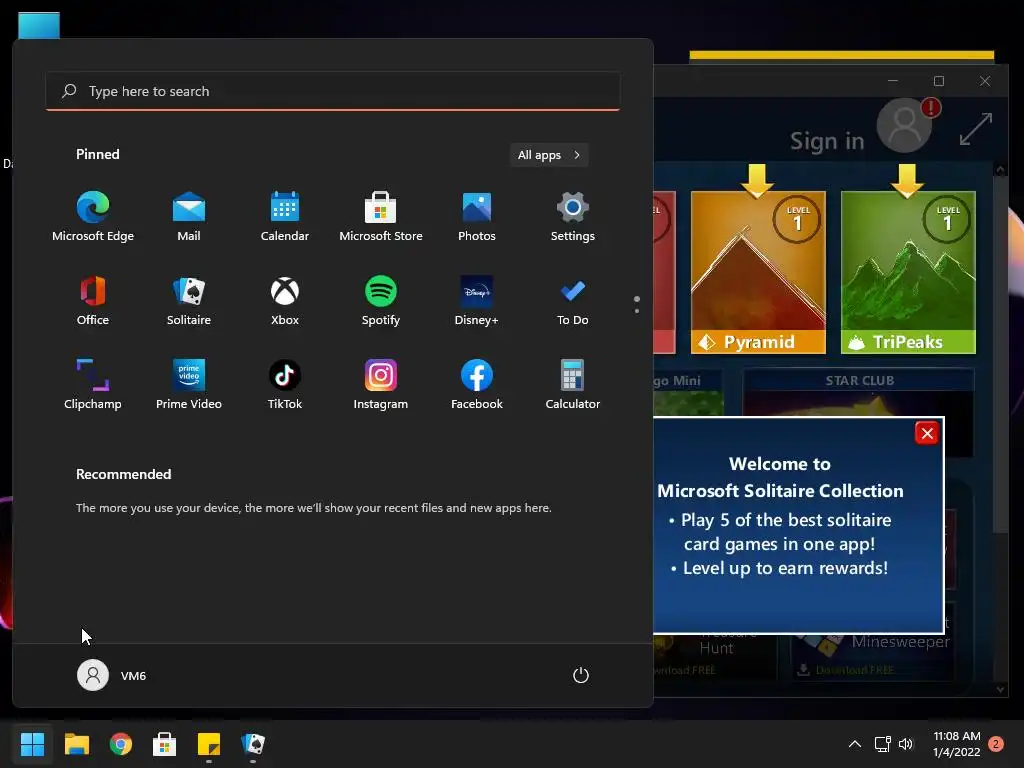Open the Office app
Viewport: 1024px width, 768px height.
tap(93, 300)
